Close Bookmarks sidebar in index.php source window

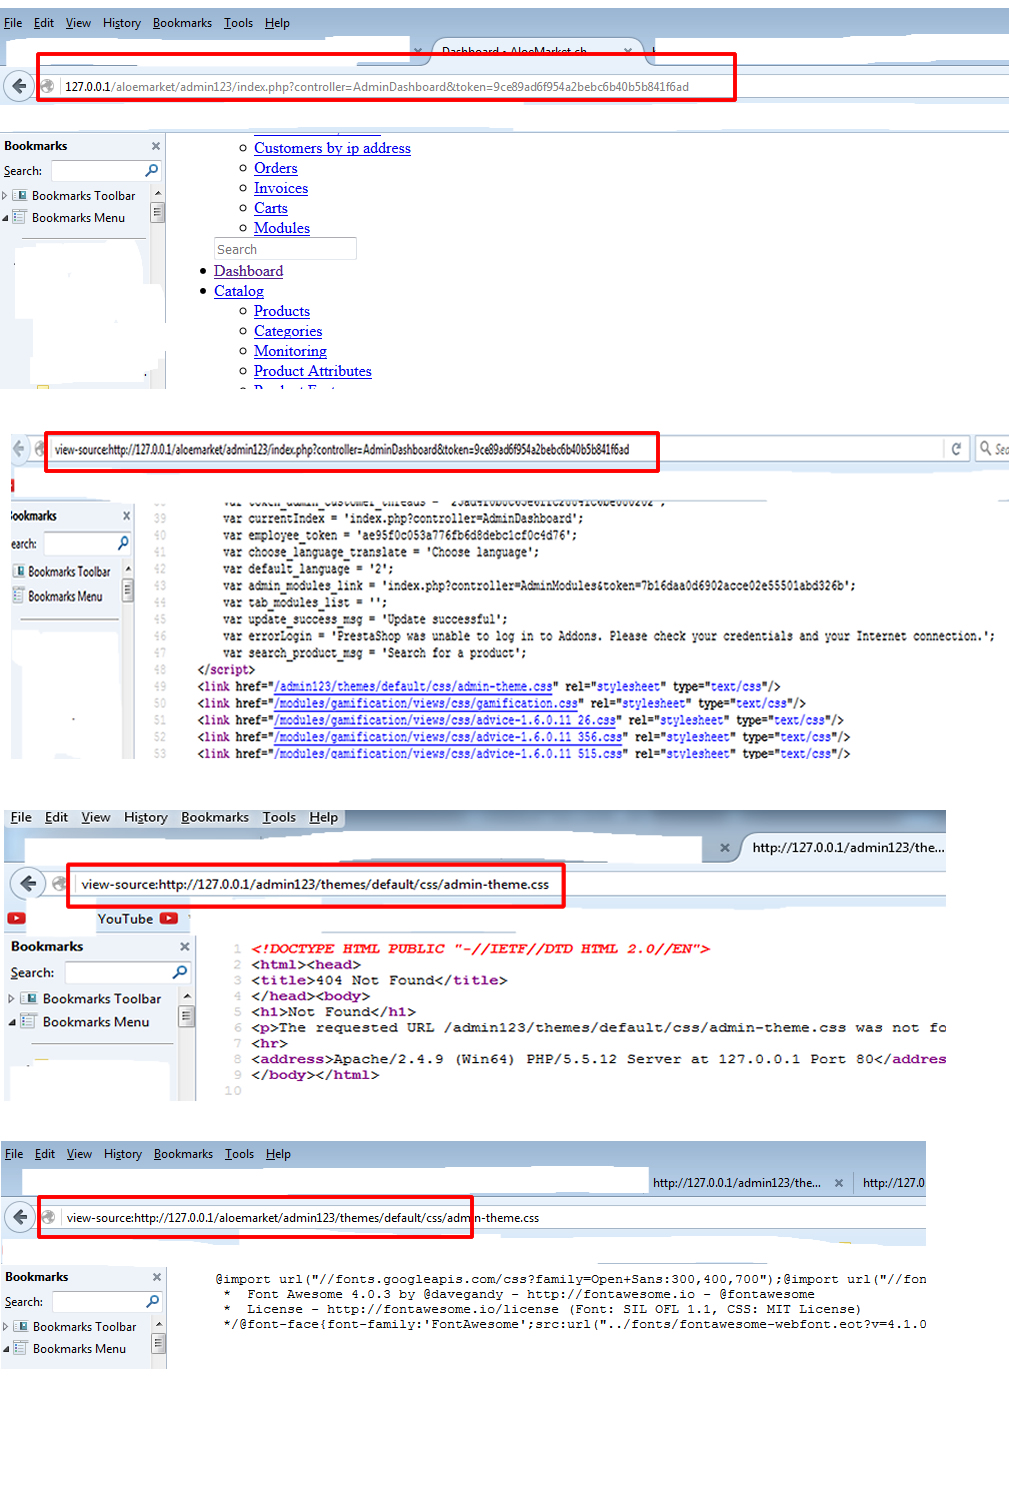[x=126, y=516]
